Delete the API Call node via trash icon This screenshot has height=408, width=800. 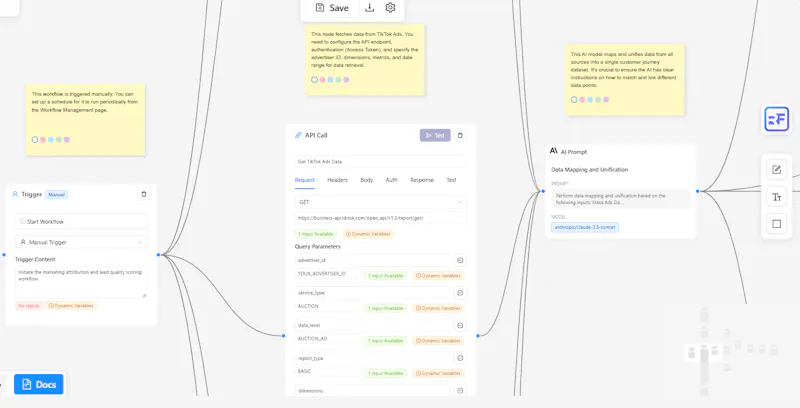[460, 136]
